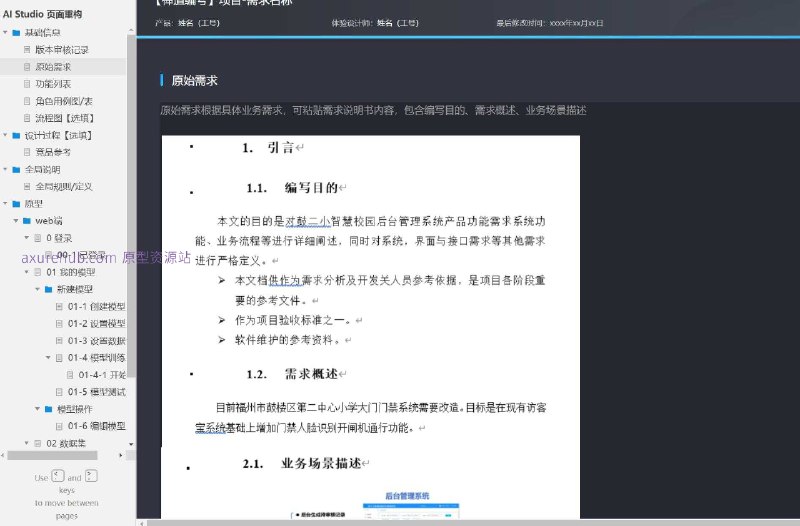The image size is (800, 526).
Task: Open the 角色用例图/表 page
Action: (x=64, y=101)
